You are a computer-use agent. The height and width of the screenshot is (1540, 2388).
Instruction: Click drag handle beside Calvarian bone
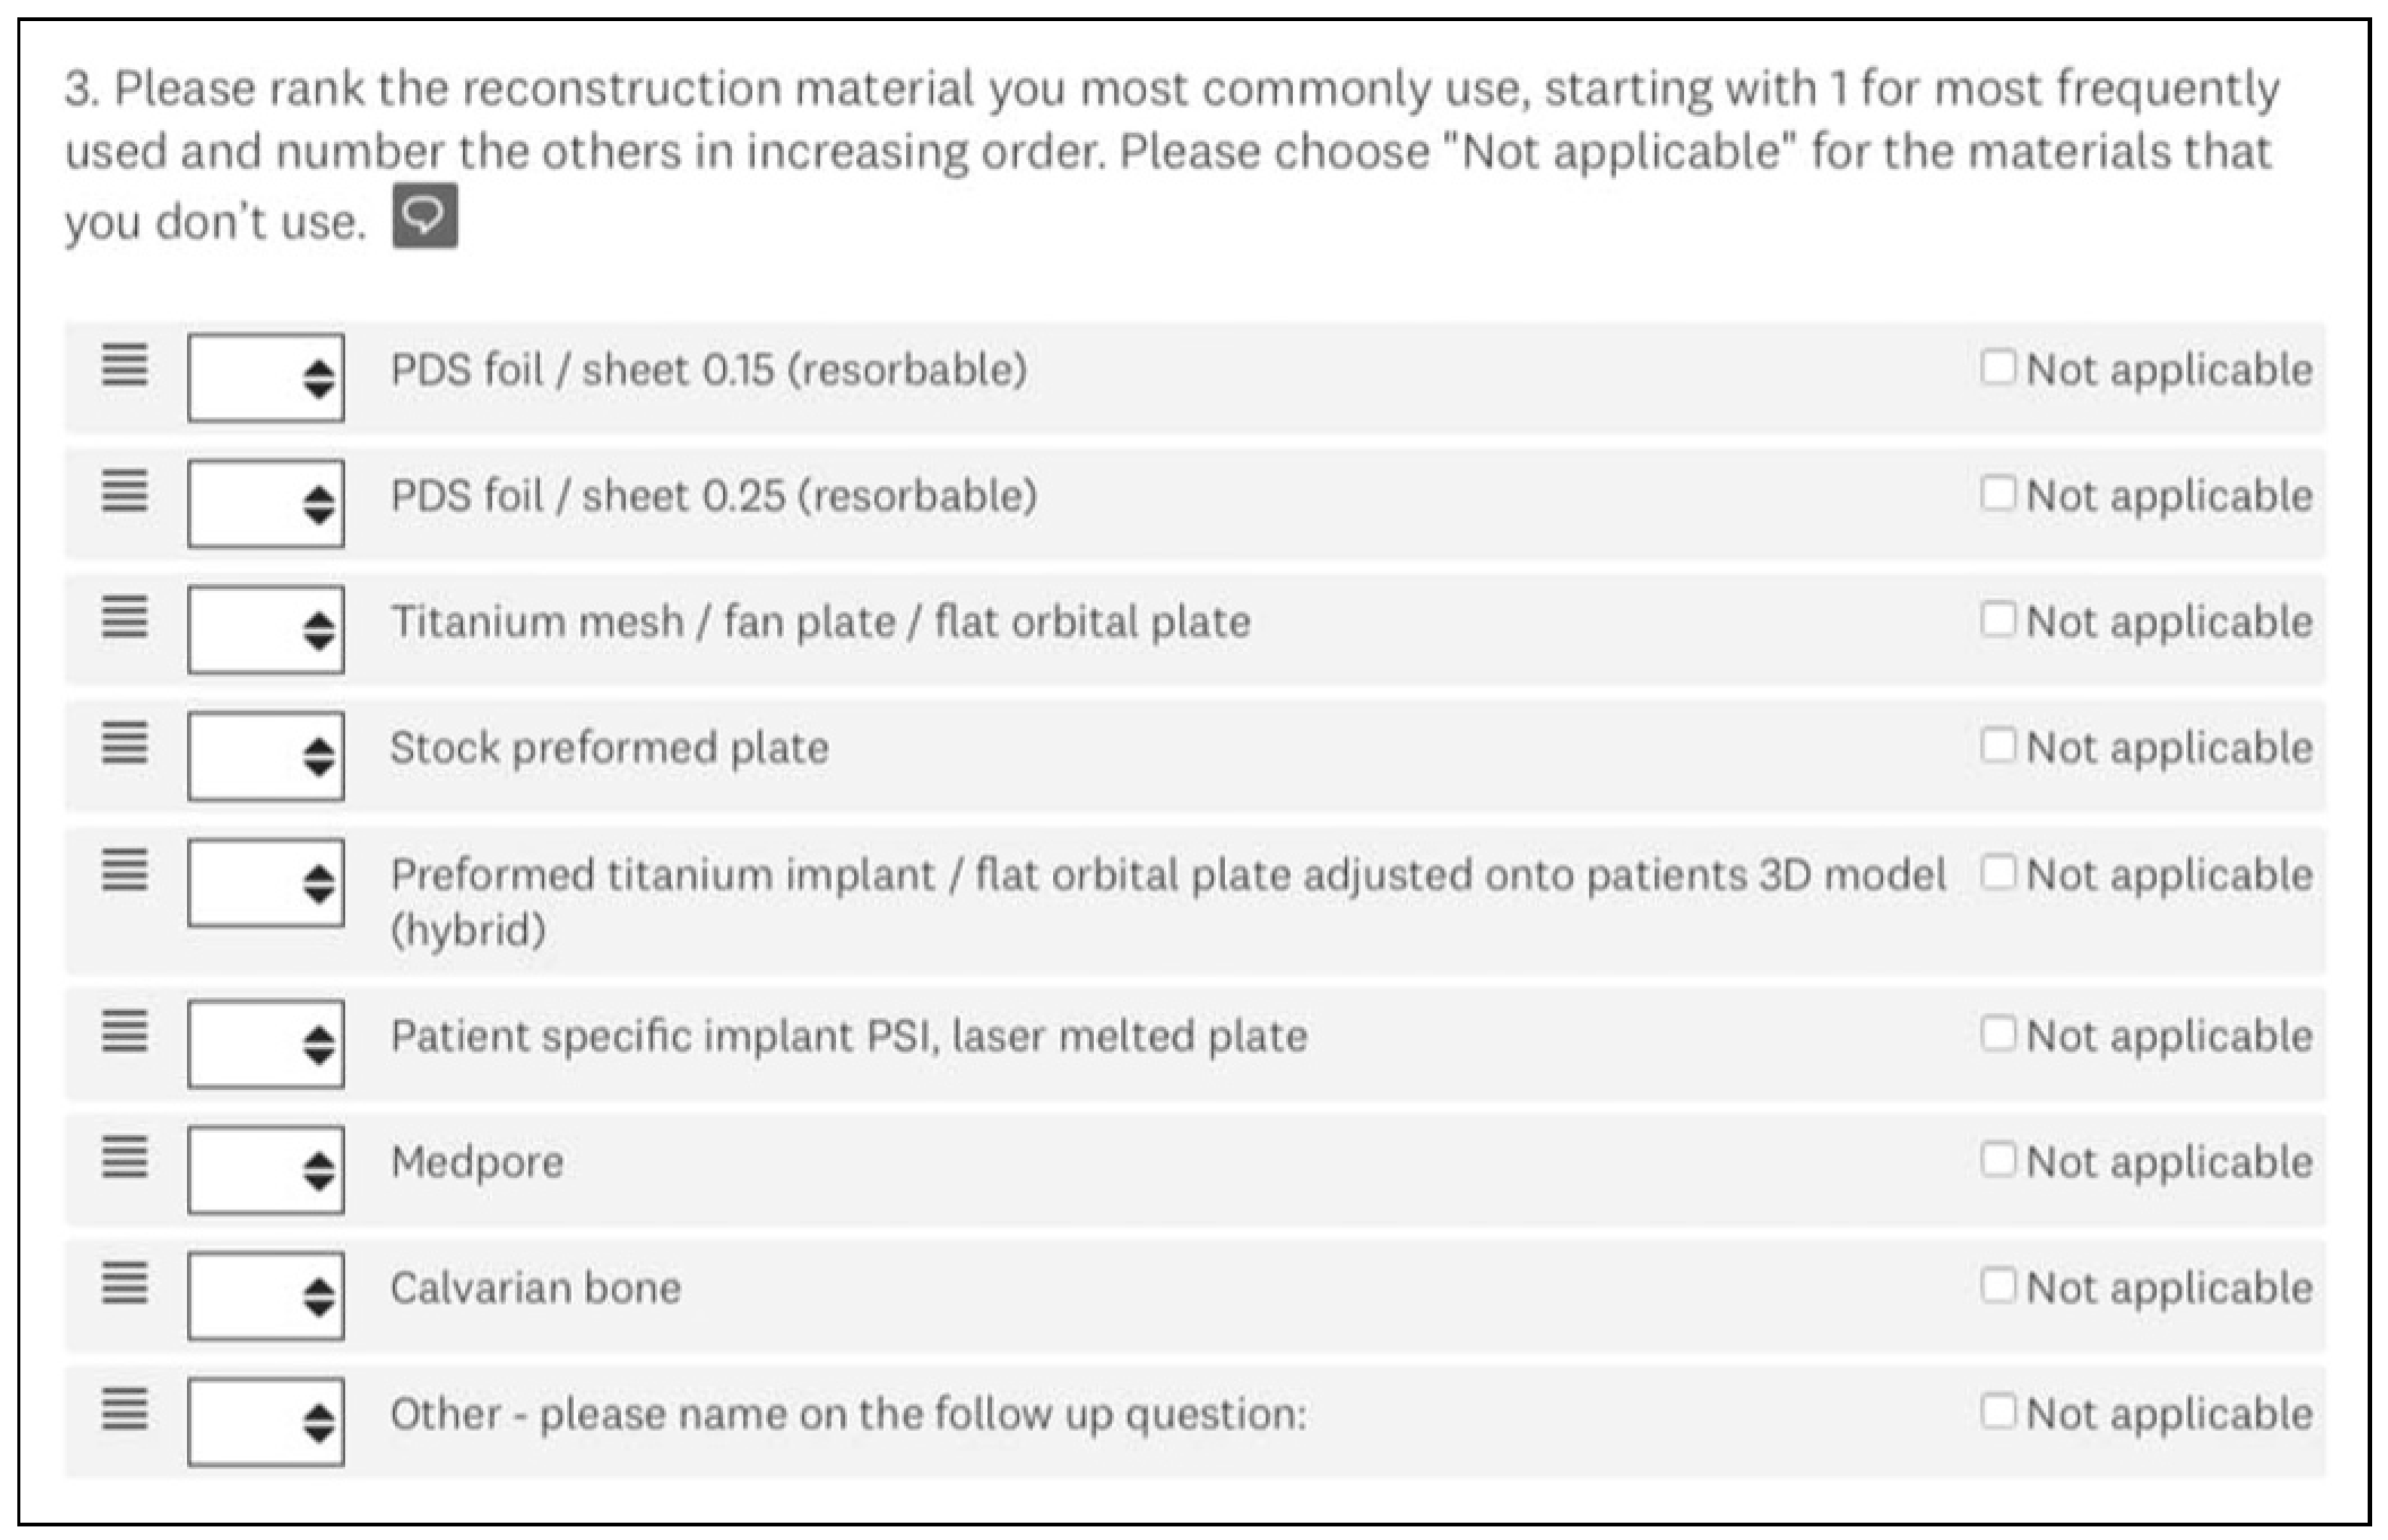click(125, 1283)
